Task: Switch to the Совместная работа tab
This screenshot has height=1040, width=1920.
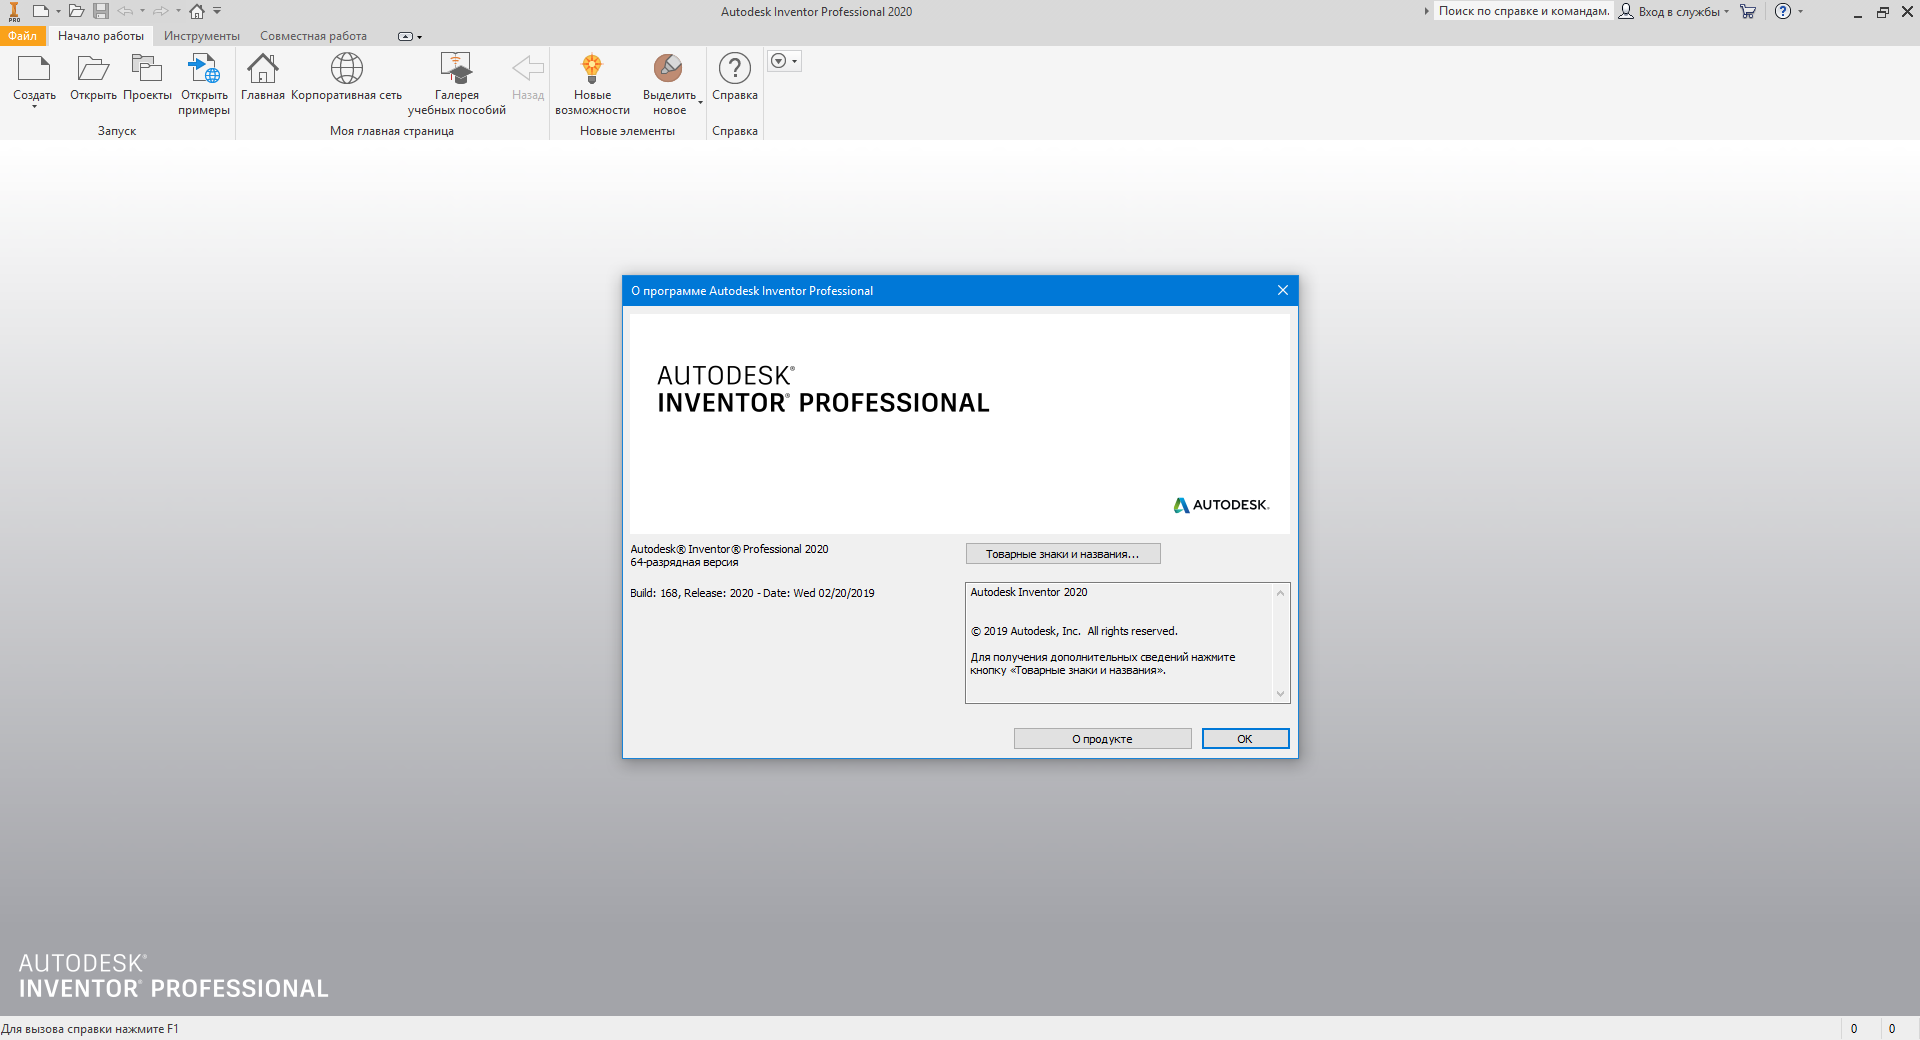Action: [313, 36]
